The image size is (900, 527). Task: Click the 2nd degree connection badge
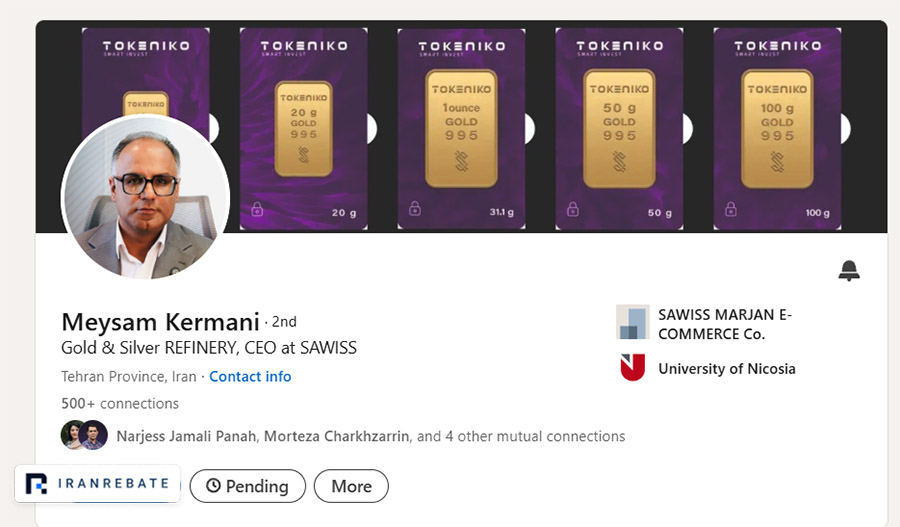pos(284,321)
